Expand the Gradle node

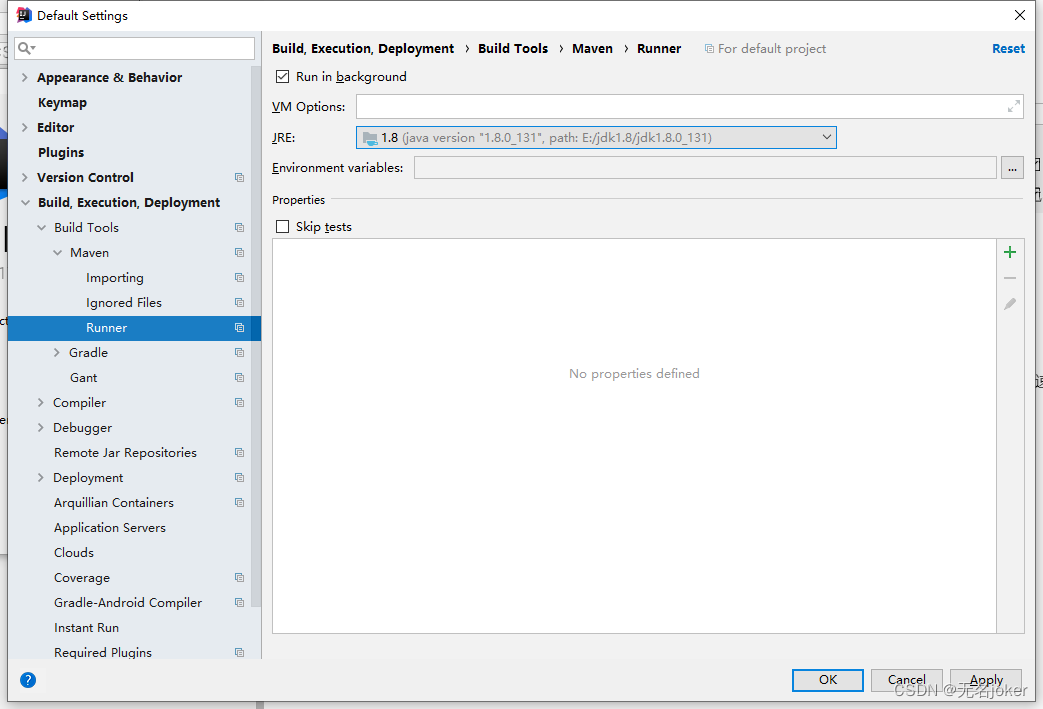tap(57, 353)
